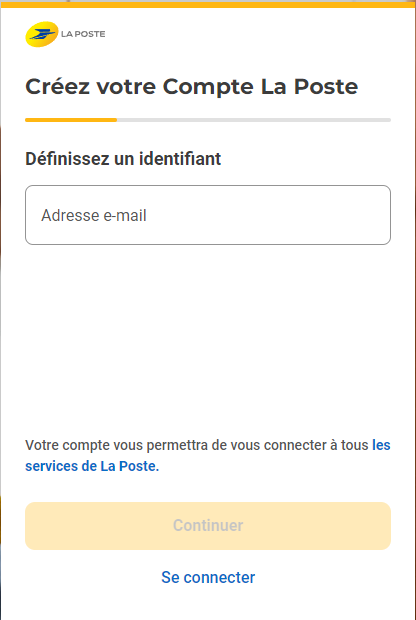The width and height of the screenshot is (416, 620).
Task: Click the Continuer button
Action: (x=208, y=526)
